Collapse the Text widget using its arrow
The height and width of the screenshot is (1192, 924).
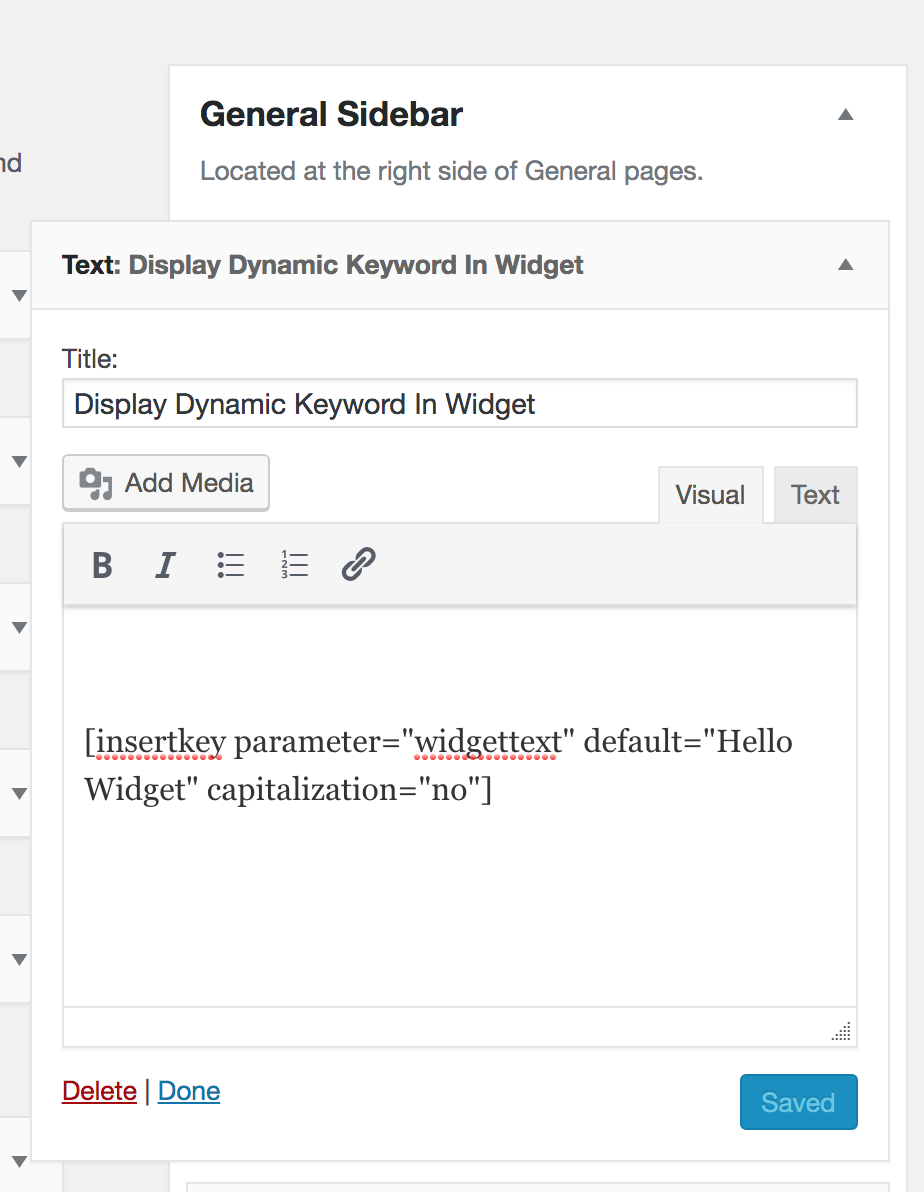pos(845,265)
